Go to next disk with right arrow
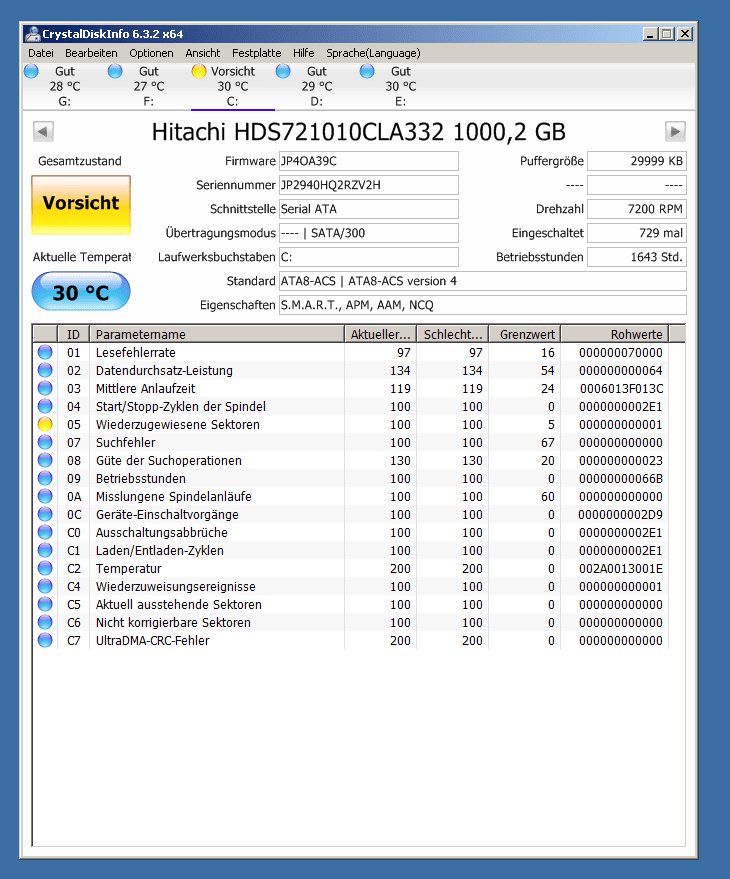Screen dimensions: 730x879 [x=675, y=132]
